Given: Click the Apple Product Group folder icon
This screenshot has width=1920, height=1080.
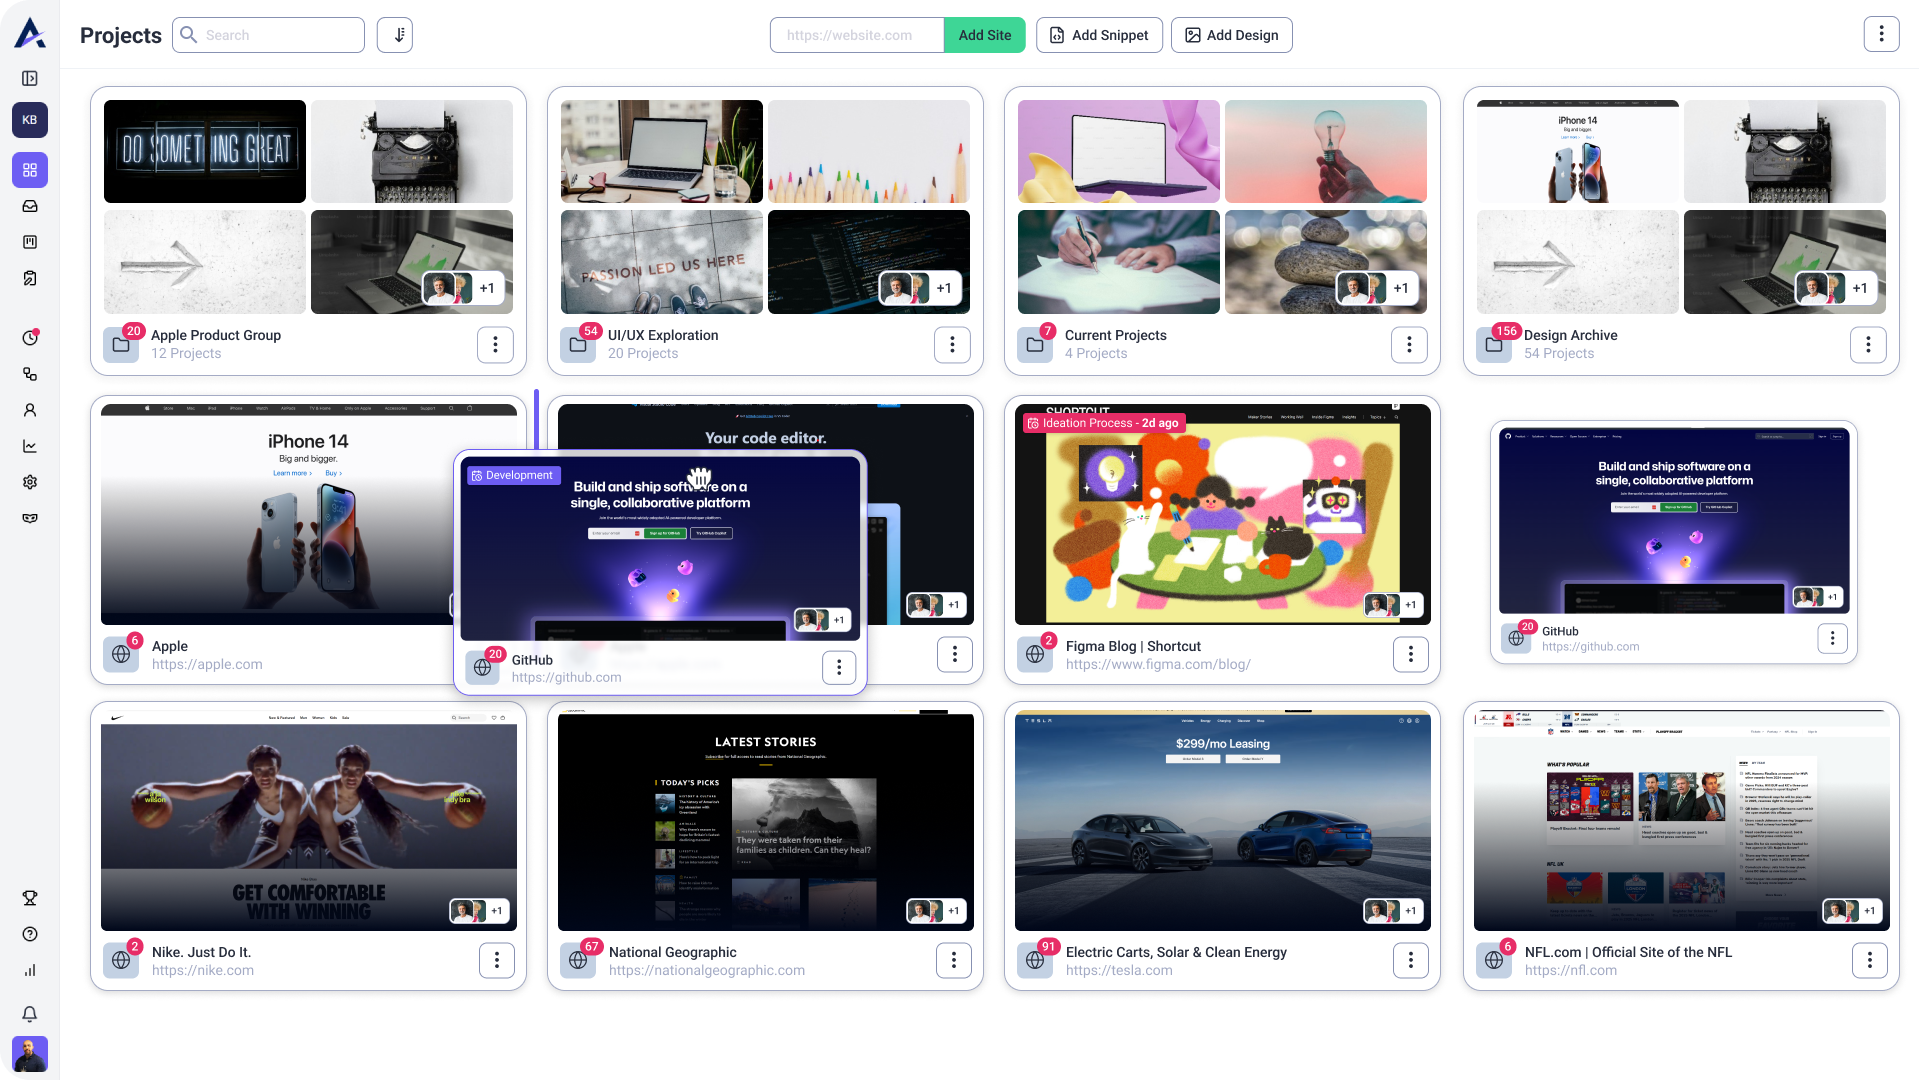Looking at the screenshot, I should point(121,345).
